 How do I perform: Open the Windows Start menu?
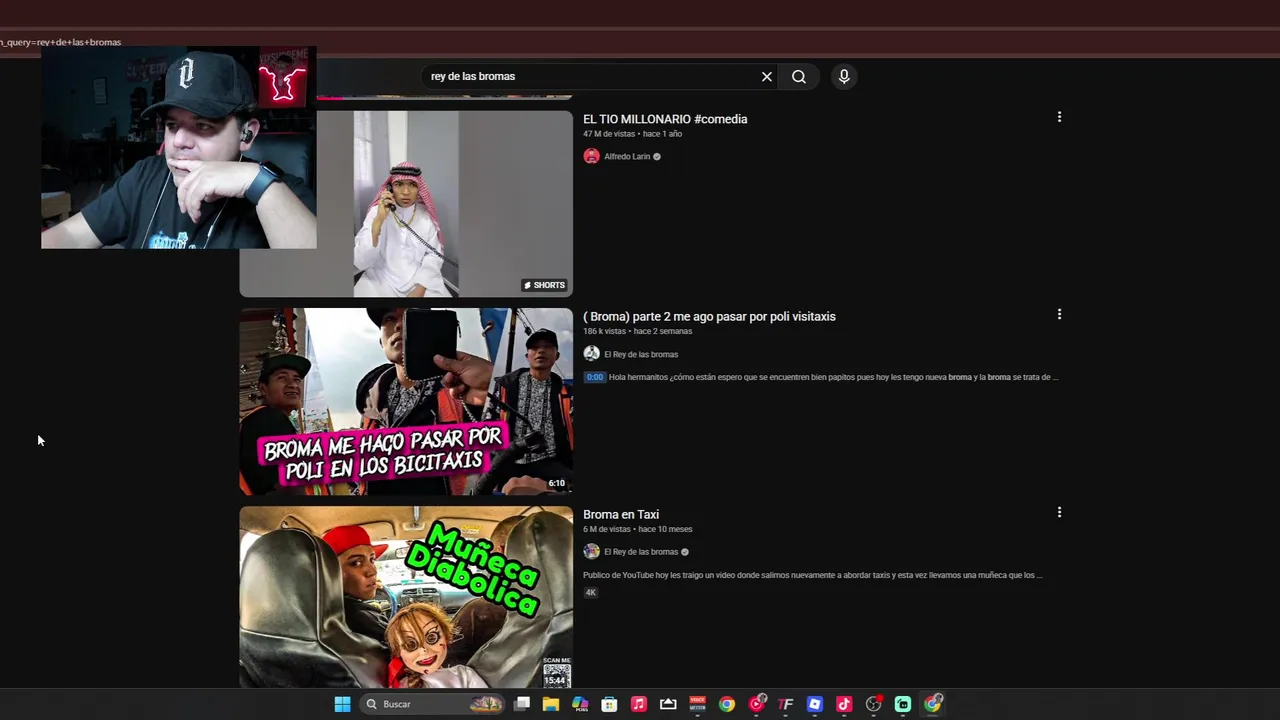[342, 704]
